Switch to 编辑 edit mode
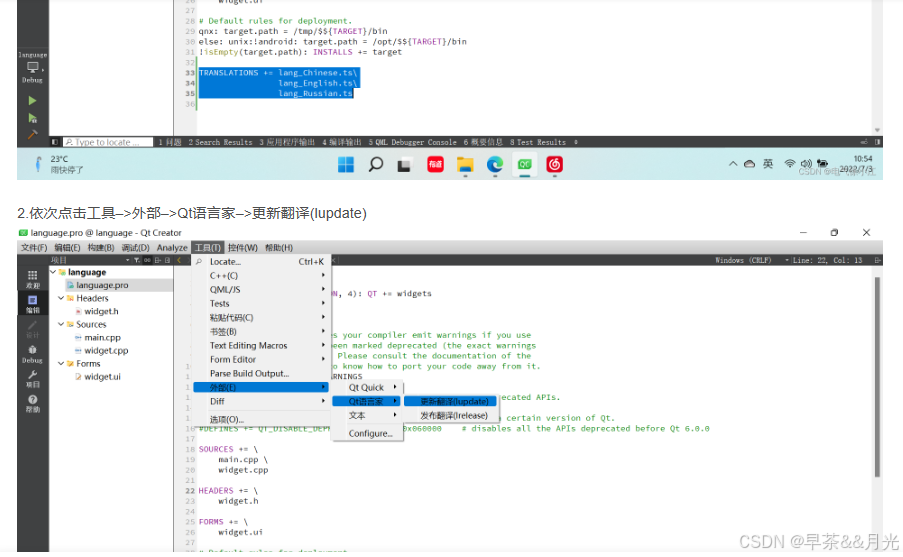Viewport: 903px width, 557px height. (x=32, y=304)
